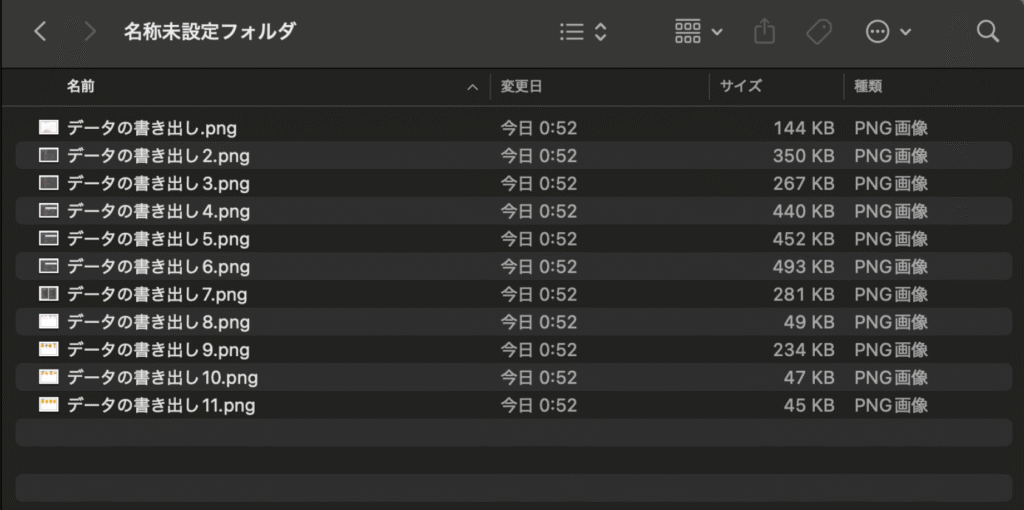Select thumbnail of データの書き出し 9.png
Image resolution: width=1024 pixels, height=510 pixels.
click(49, 349)
